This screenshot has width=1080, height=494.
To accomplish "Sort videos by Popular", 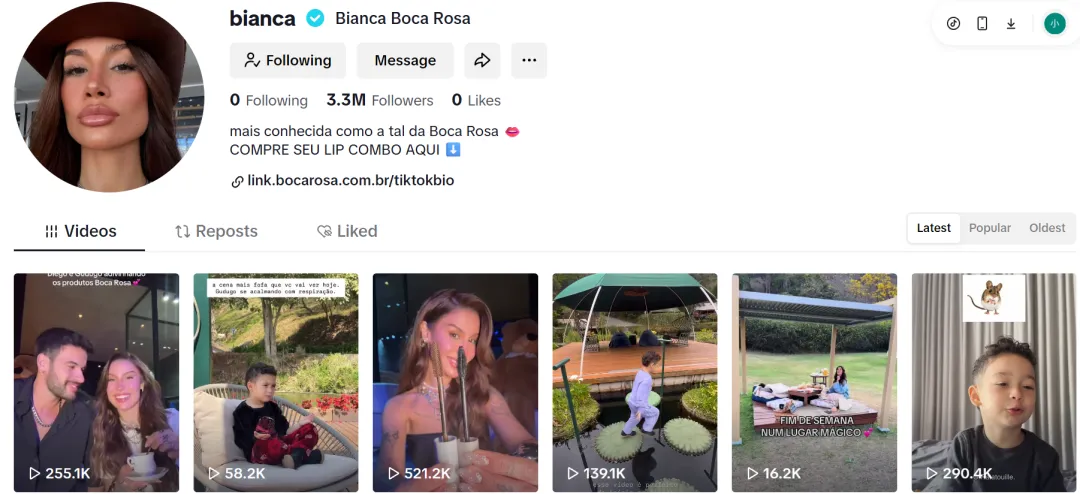I will click(x=990, y=228).
